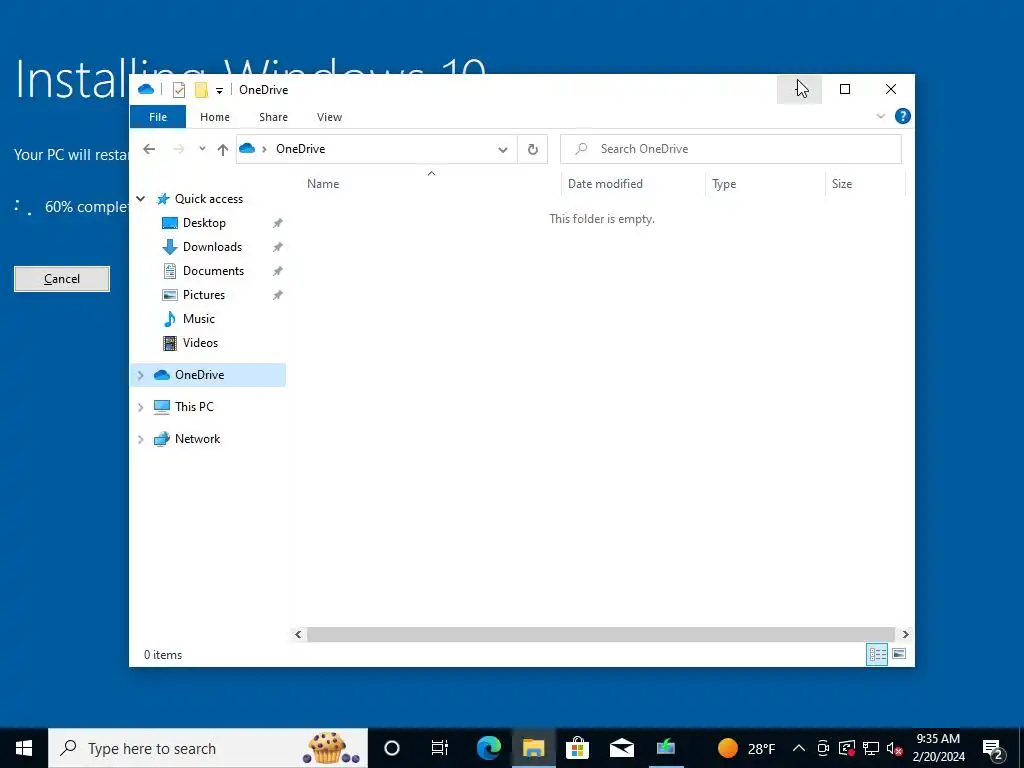Switch to Details view icon
1024x768 pixels.
(x=876, y=654)
